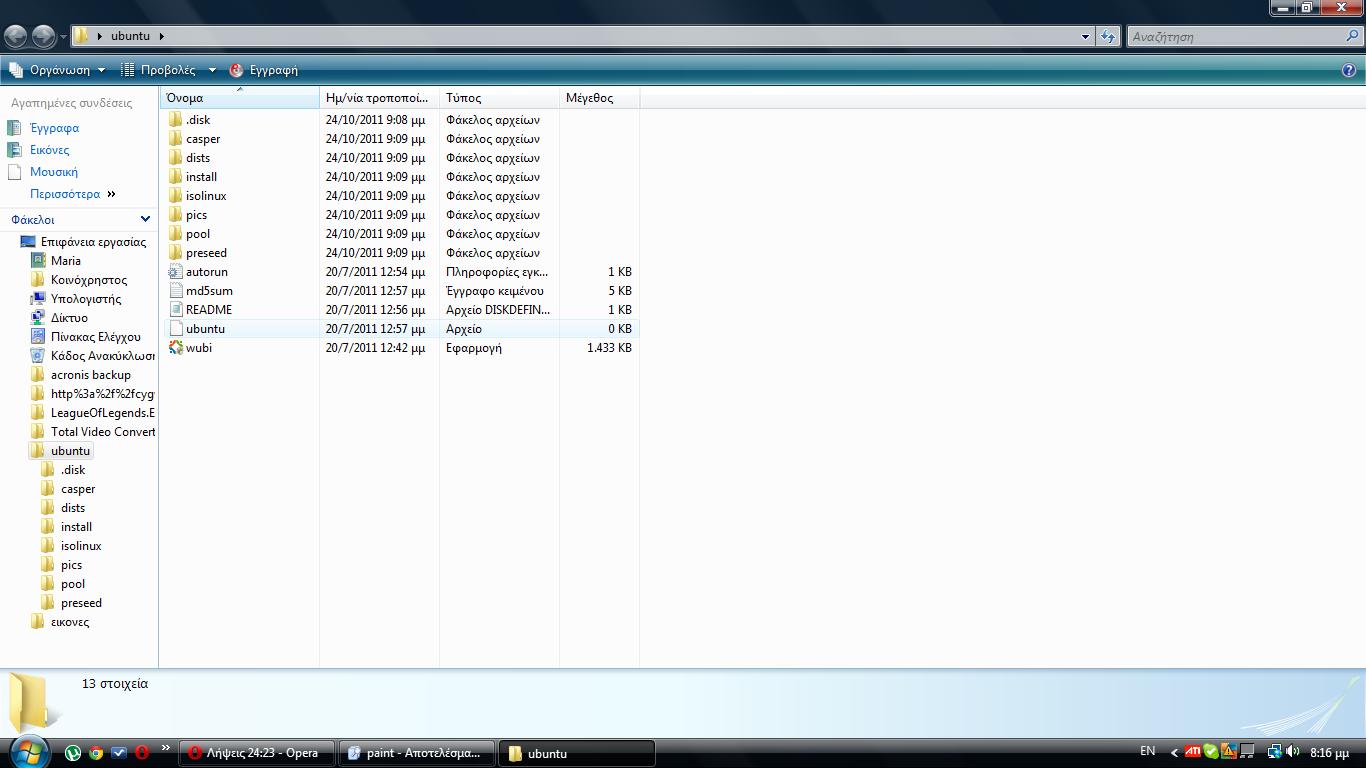
Task: Select dists folder icon in file list
Action: pos(176,158)
